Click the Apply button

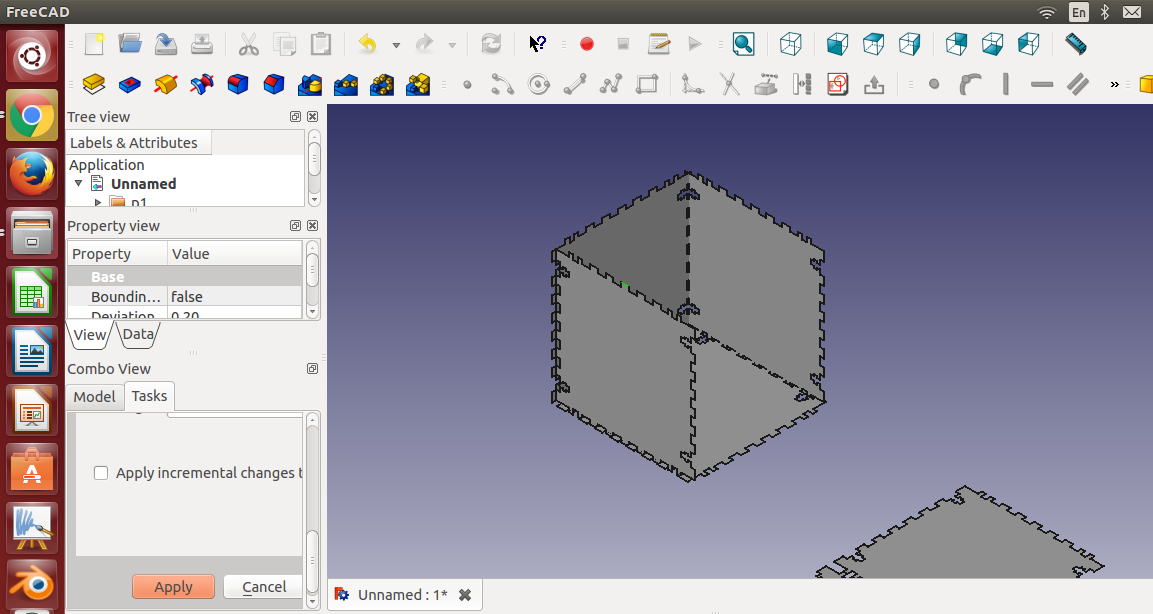point(174,587)
